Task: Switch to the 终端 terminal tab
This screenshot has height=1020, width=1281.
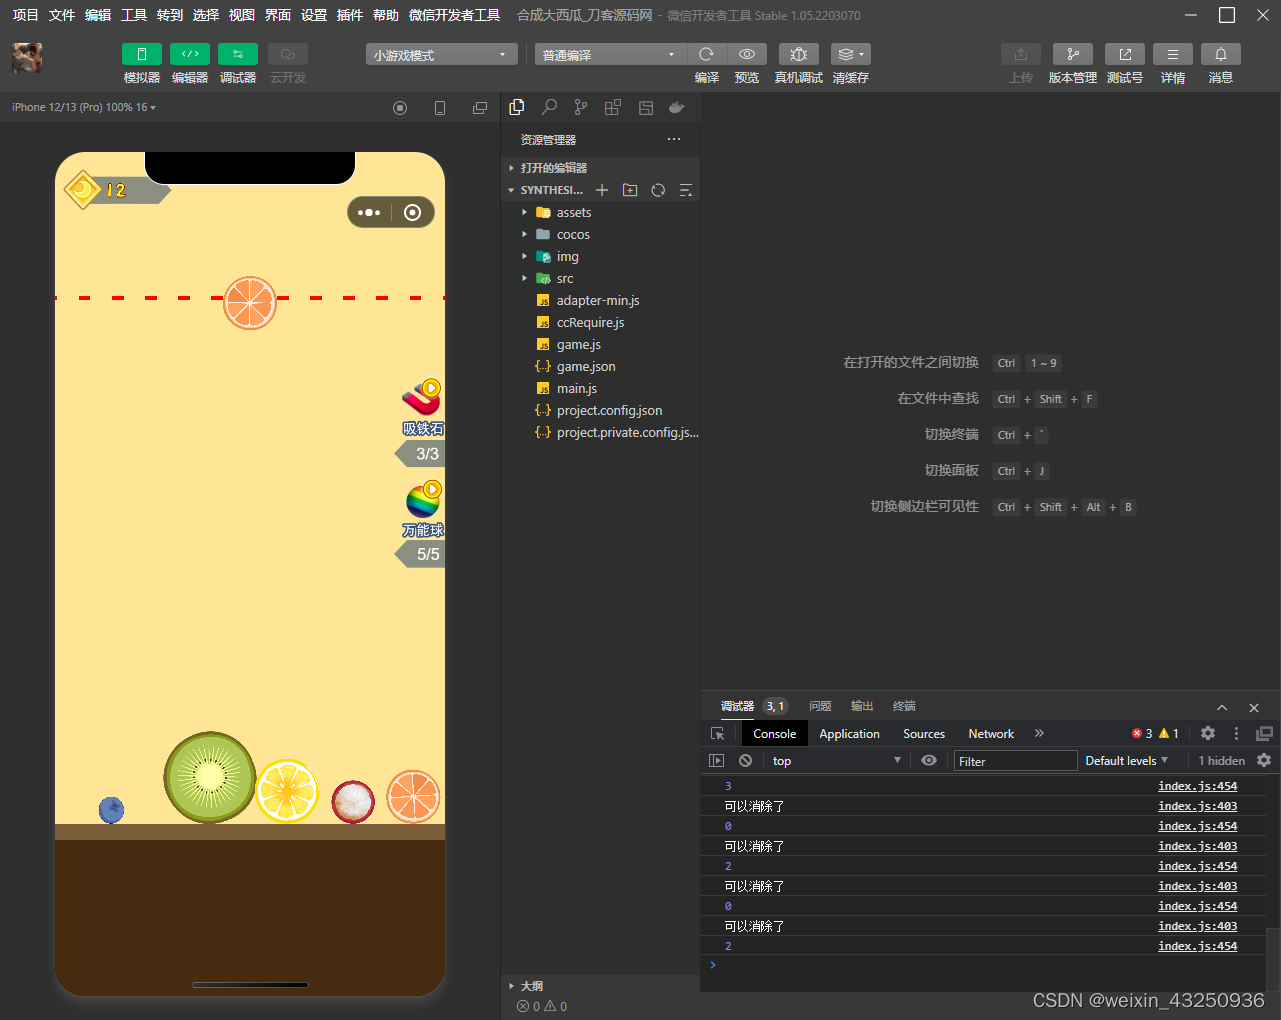Action: tap(904, 706)
